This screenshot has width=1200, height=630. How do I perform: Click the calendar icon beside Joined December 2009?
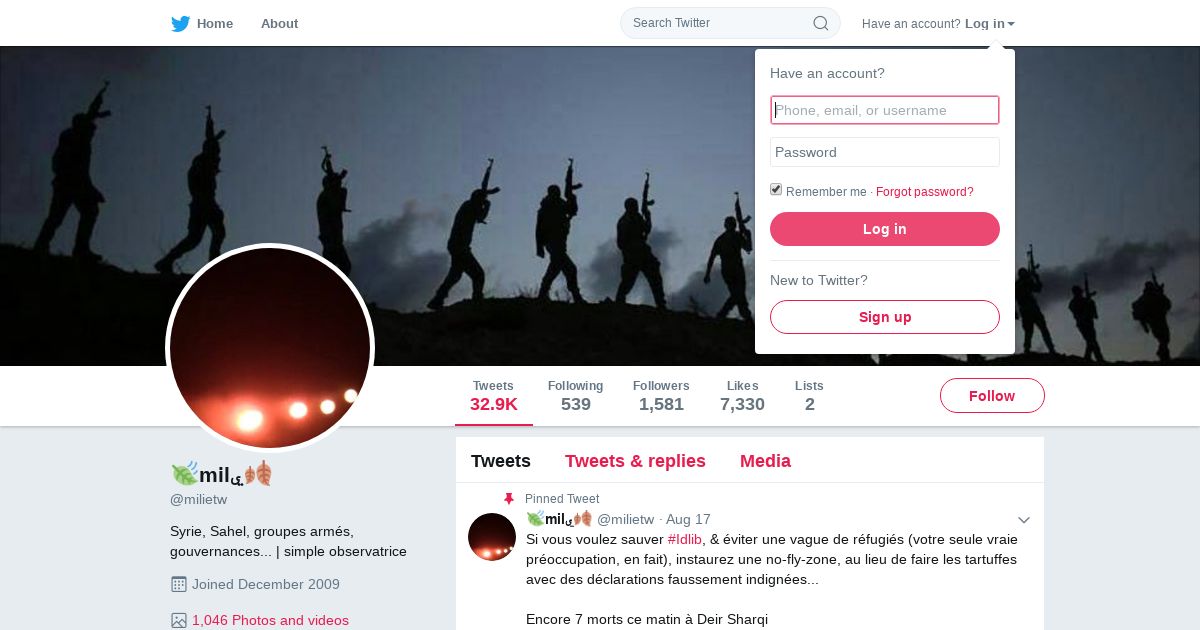point(179,584)
